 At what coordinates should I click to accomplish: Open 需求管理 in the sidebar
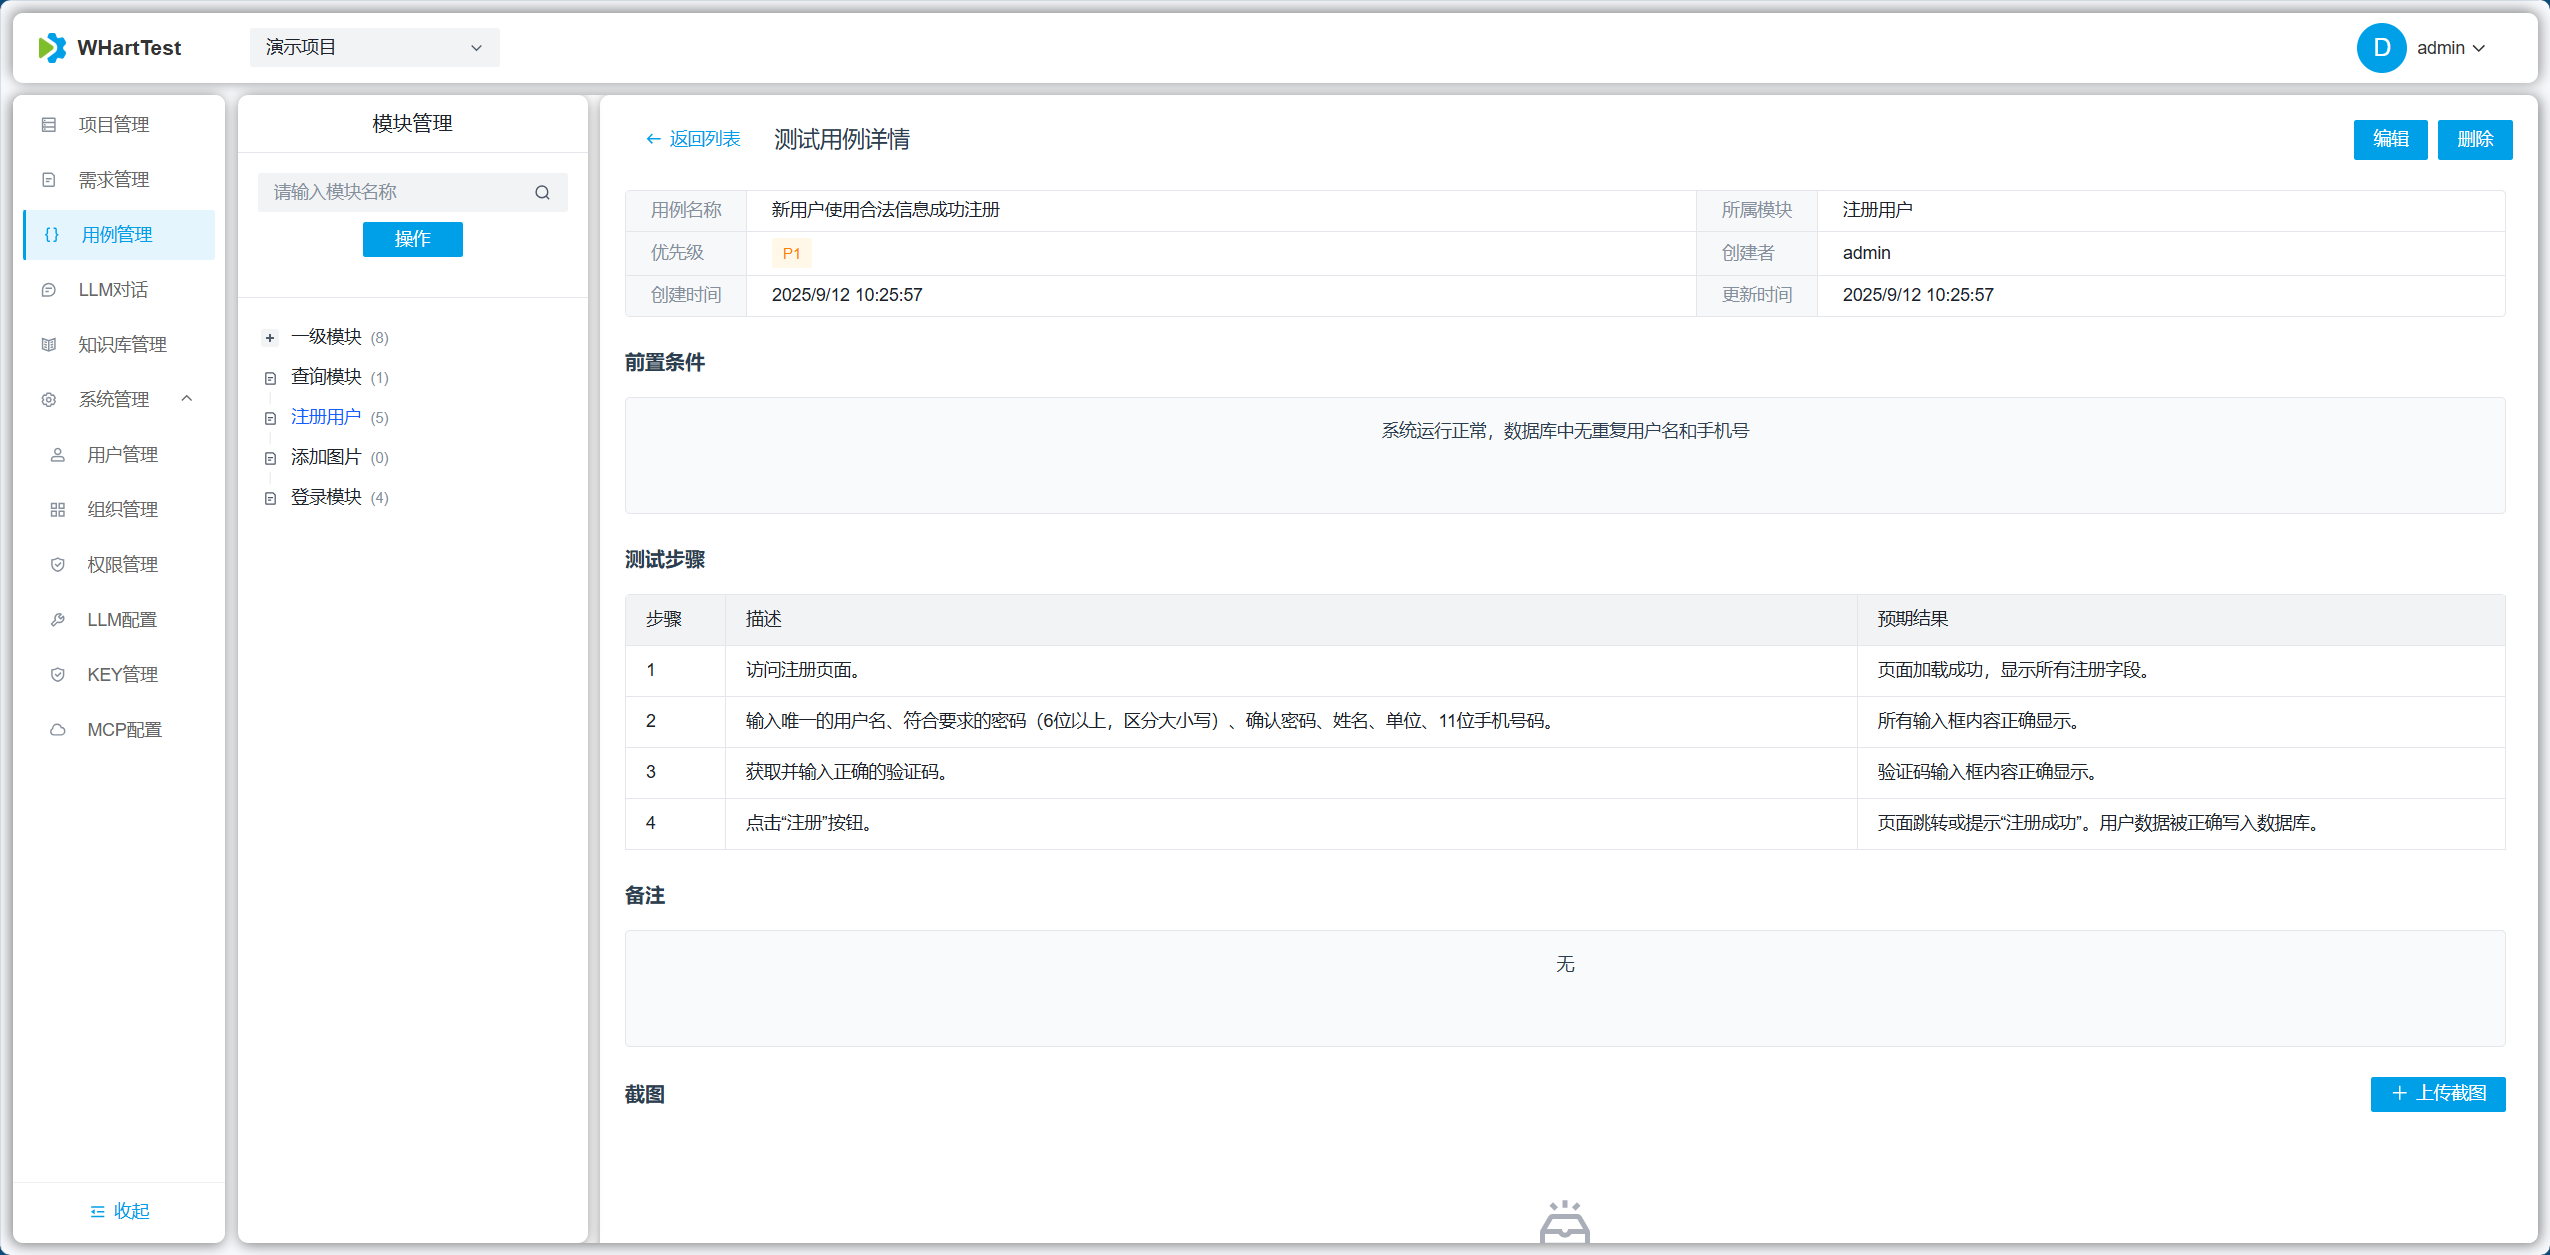114,180
